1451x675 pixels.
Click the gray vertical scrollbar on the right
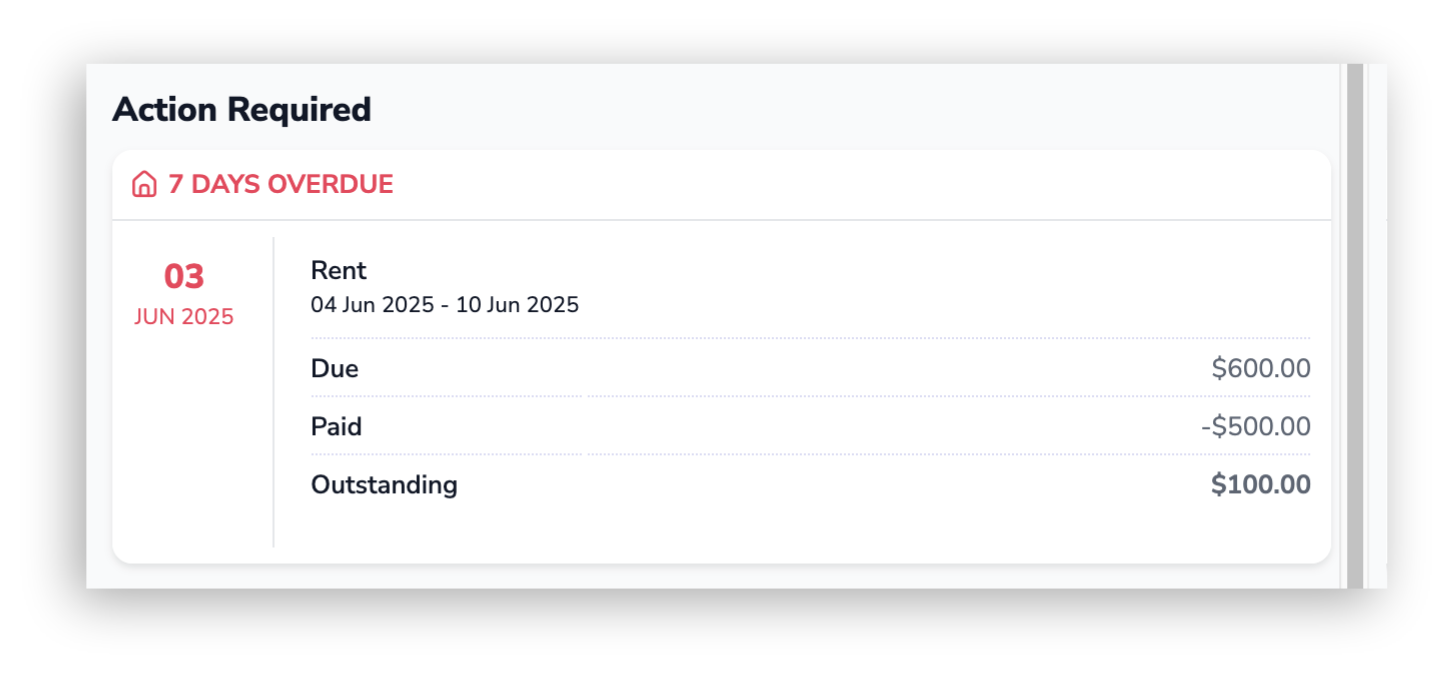pyautogui.click(x=1355, y=326)
